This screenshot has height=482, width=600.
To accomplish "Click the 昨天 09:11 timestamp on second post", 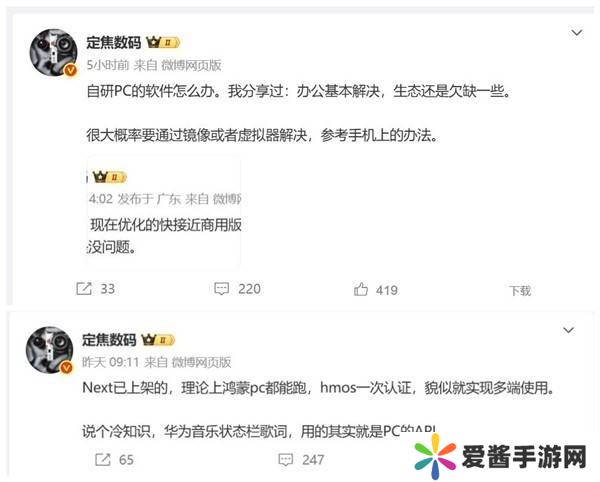I will tap(110, 362).
